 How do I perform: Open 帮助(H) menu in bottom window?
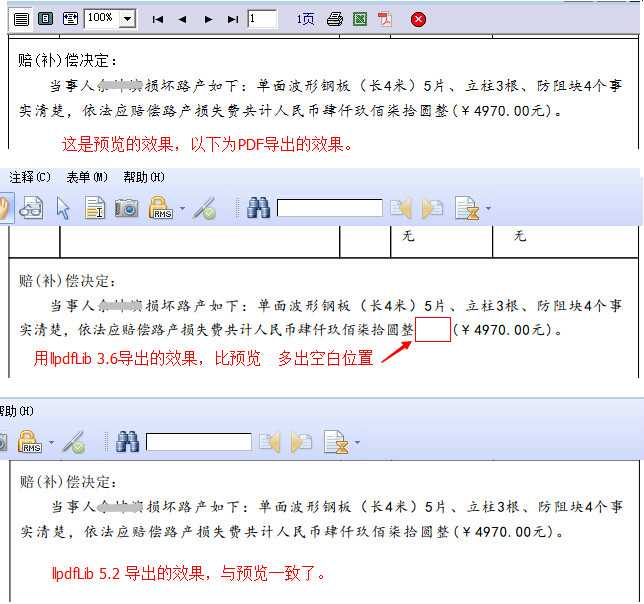[x=16, y=411]
